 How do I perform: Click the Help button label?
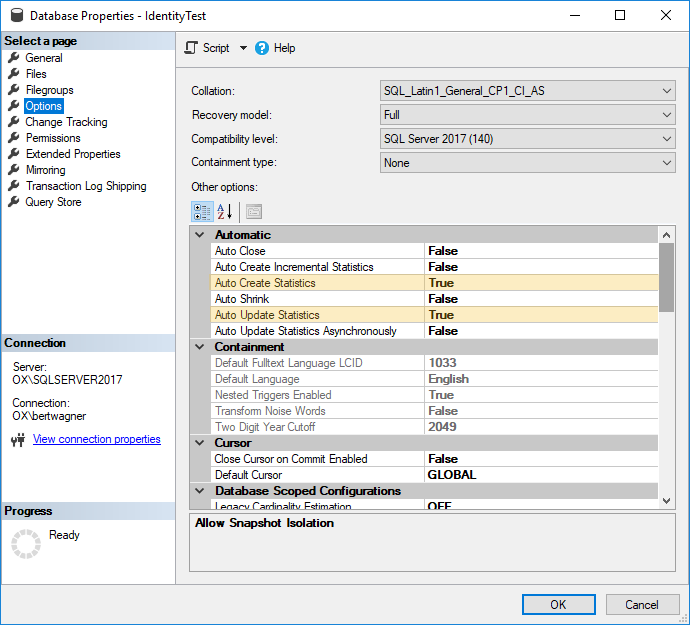point(284,48)
